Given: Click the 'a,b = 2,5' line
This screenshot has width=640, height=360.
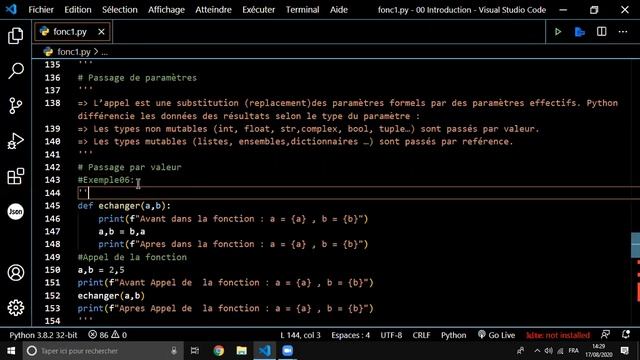Looking at the screenshot, I should coord(101,270).
